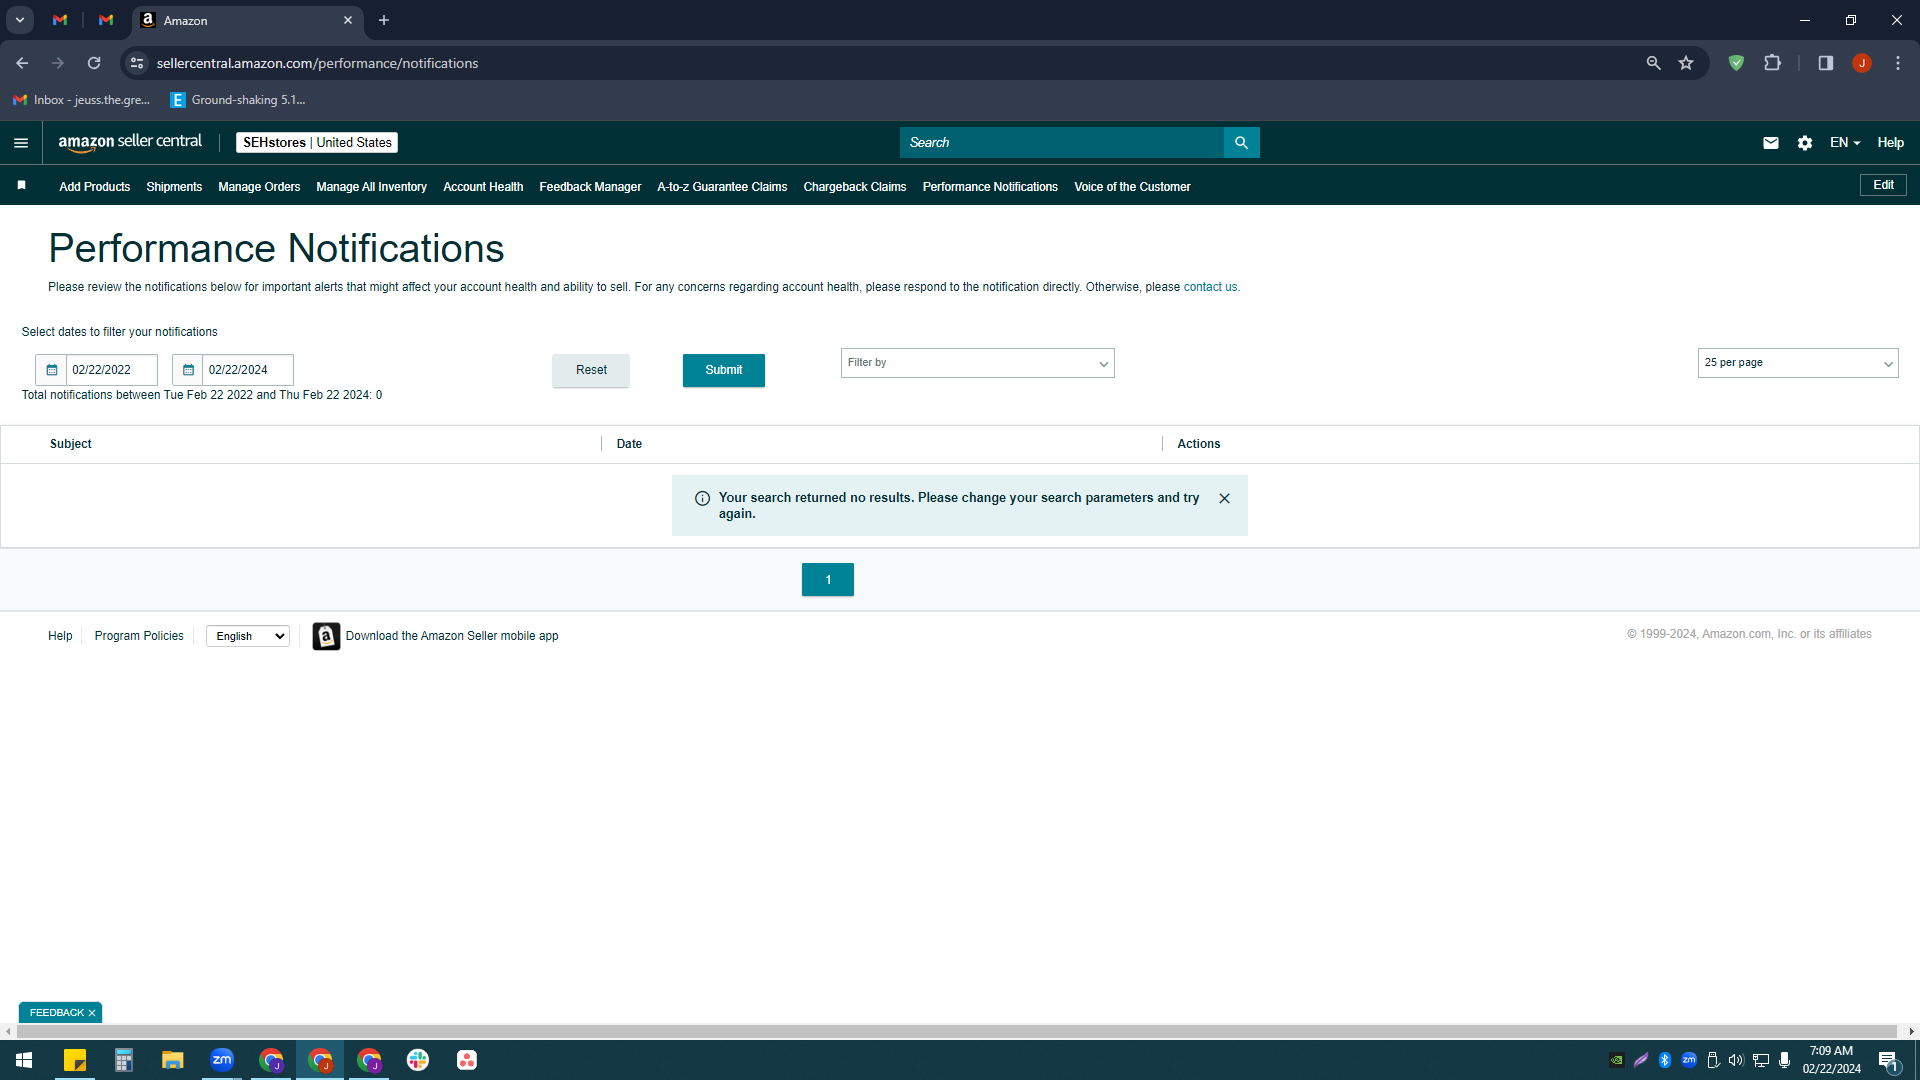
Task: Open the Ground-shaking bookmark
Action: [238, 100]
